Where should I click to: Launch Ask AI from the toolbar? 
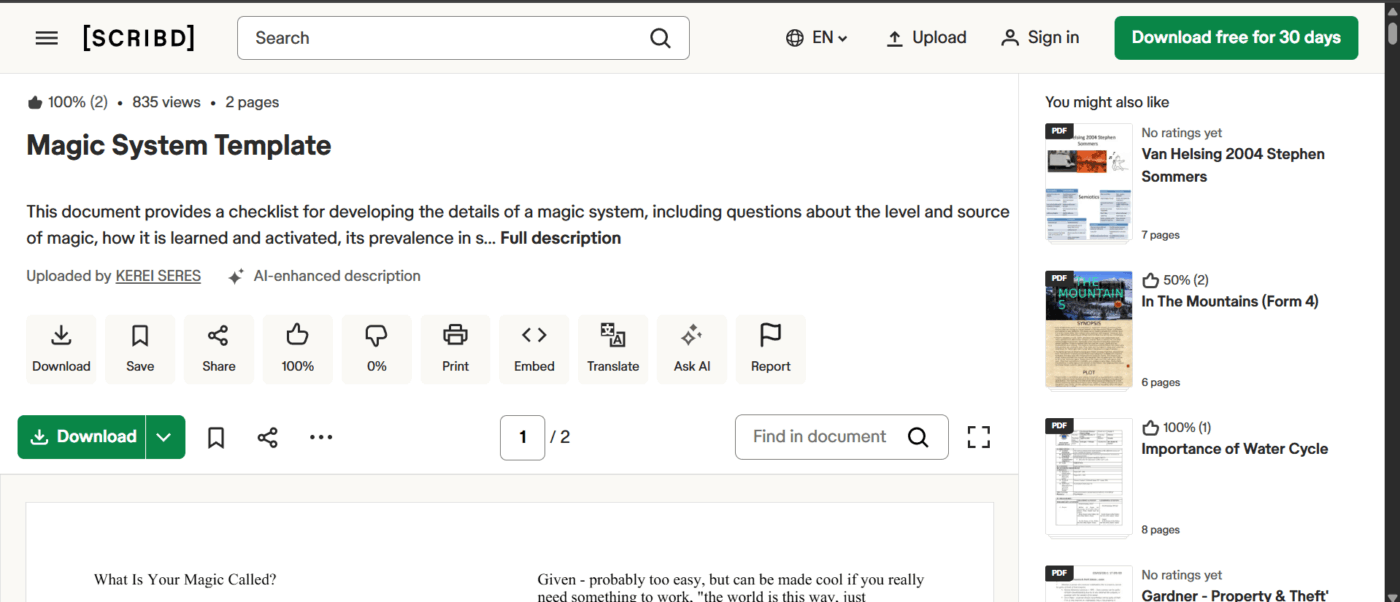692,348
